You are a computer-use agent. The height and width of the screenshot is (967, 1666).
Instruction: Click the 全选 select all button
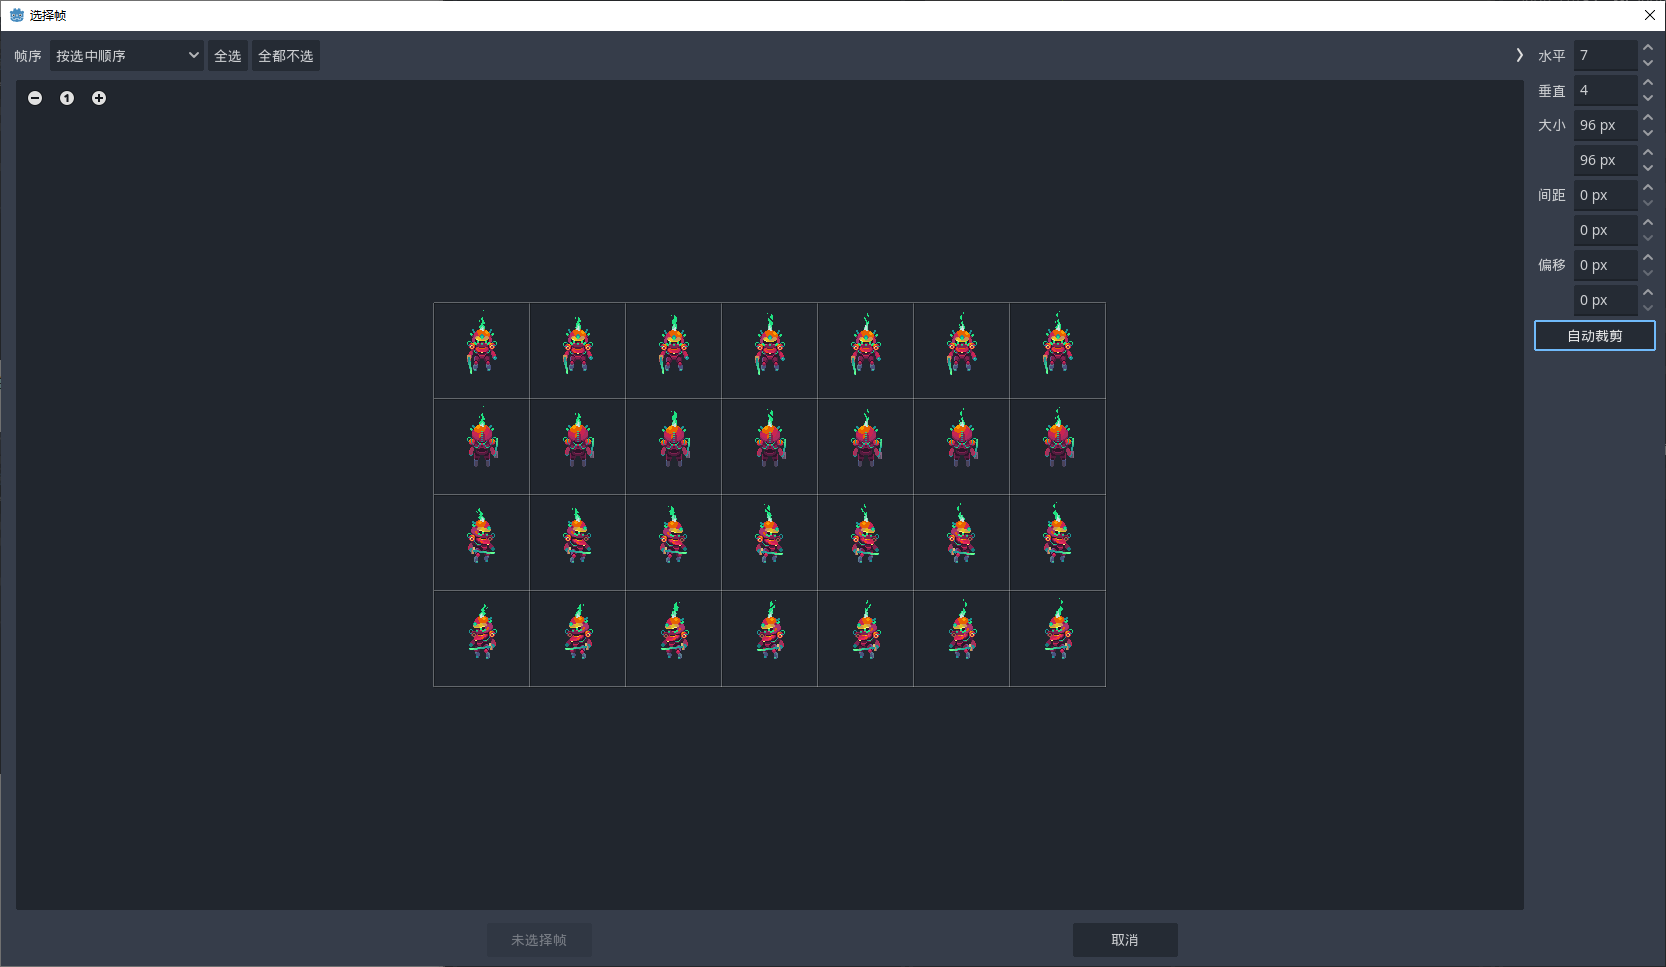point(228,56)
